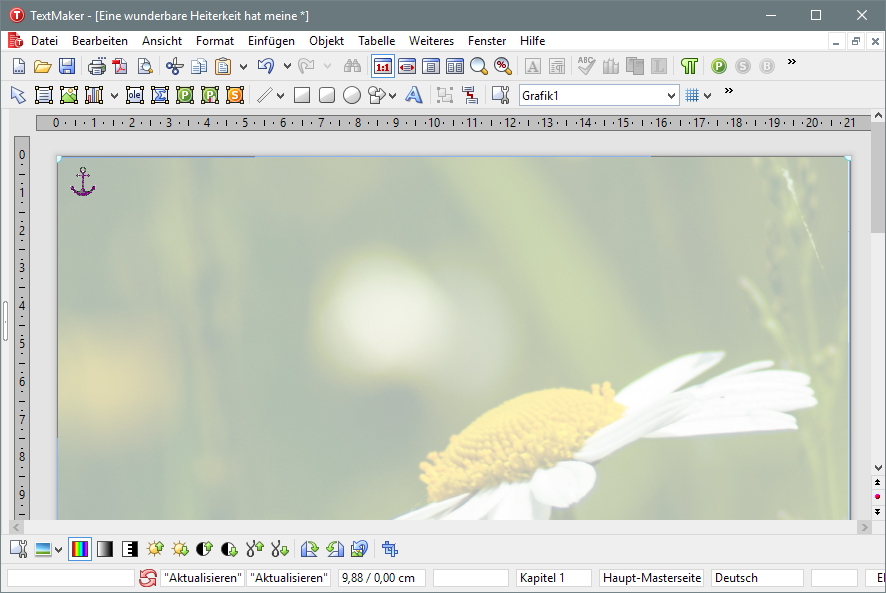
Task: Insert an OLE object frame
Action: coord(134,95)
